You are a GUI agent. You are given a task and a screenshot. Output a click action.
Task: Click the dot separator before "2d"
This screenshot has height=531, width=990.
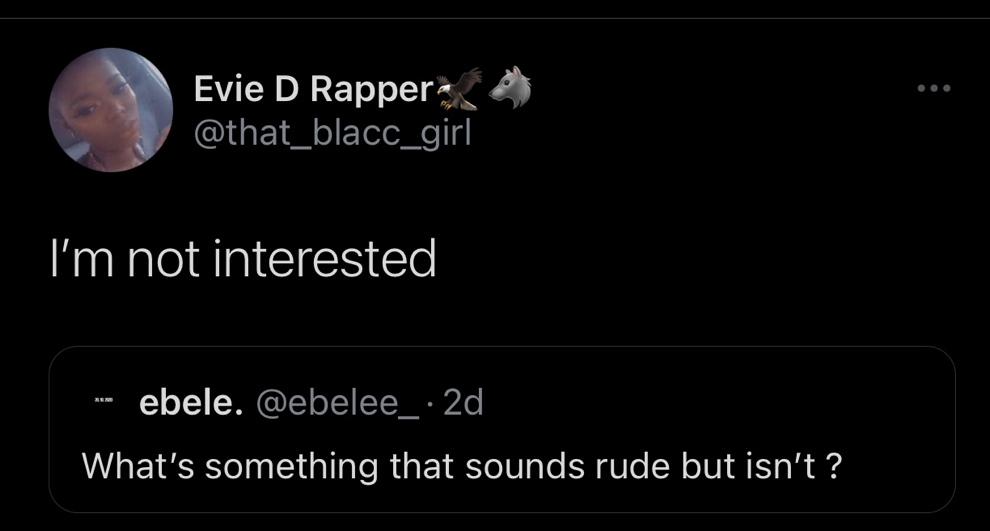tap(431, 402)
